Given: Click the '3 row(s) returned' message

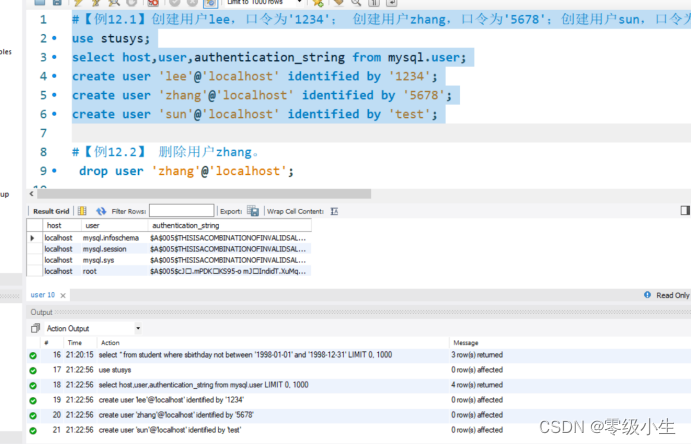Looking at the screenshot, I should [x=477, y=355].
